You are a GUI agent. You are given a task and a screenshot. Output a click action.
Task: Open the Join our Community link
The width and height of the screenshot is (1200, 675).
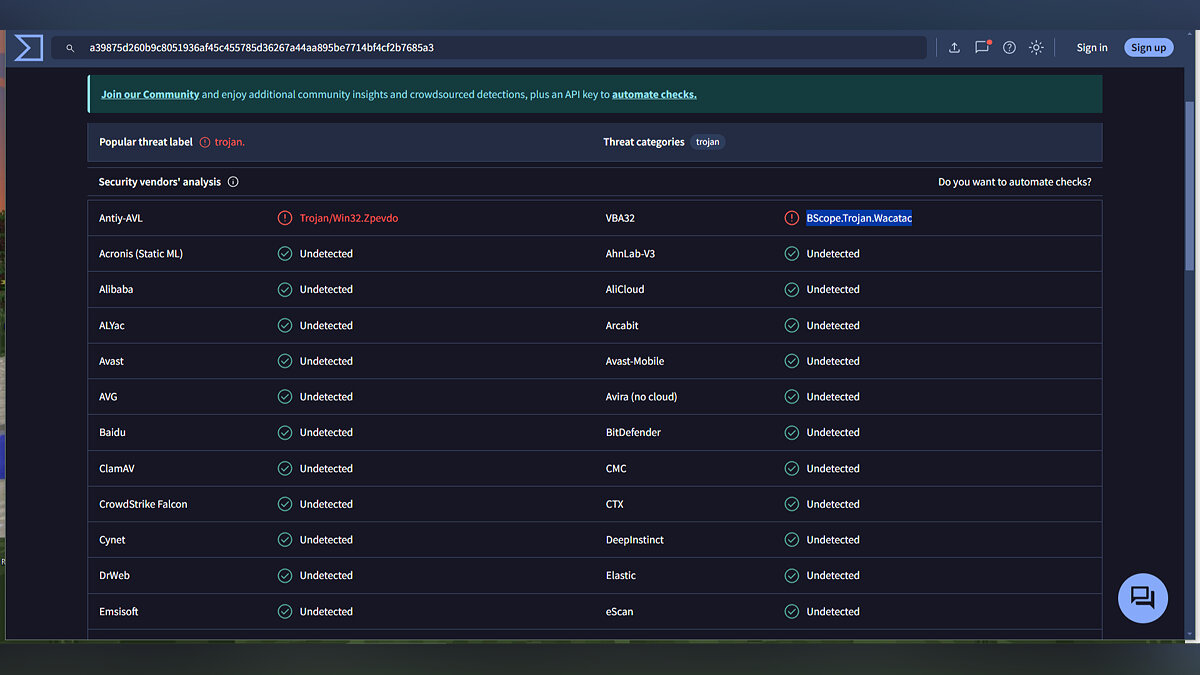(150, 95)
